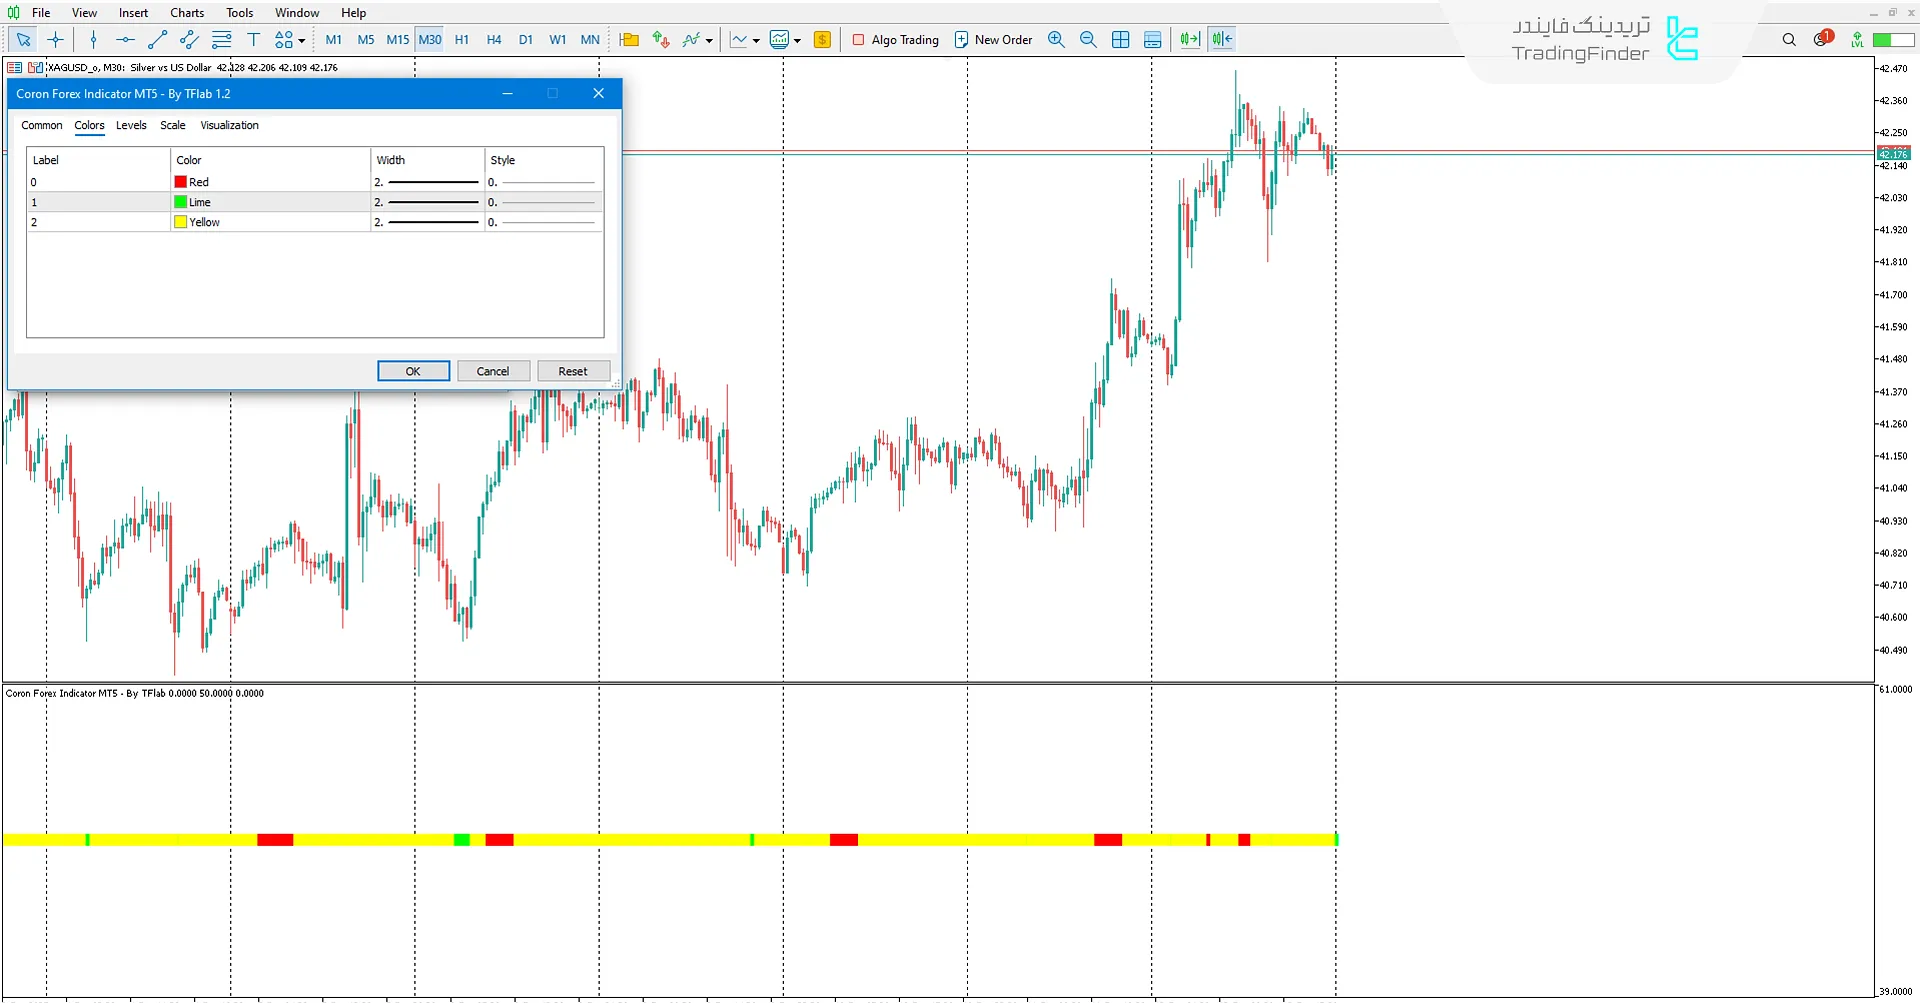Click the Lime color swatch
Screen dimensions: 1920x1003
click(x=181, y=202)
